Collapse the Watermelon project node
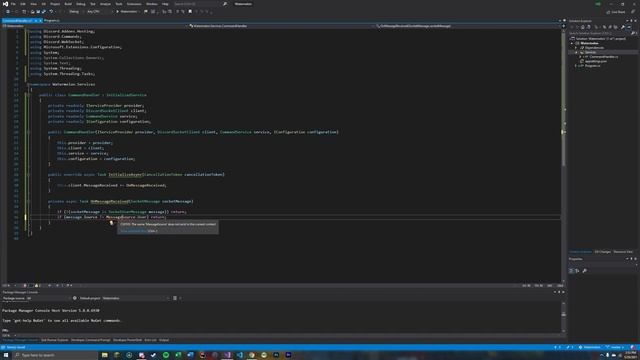This screenshot has height=360, width=640. [x=572, y=43]
